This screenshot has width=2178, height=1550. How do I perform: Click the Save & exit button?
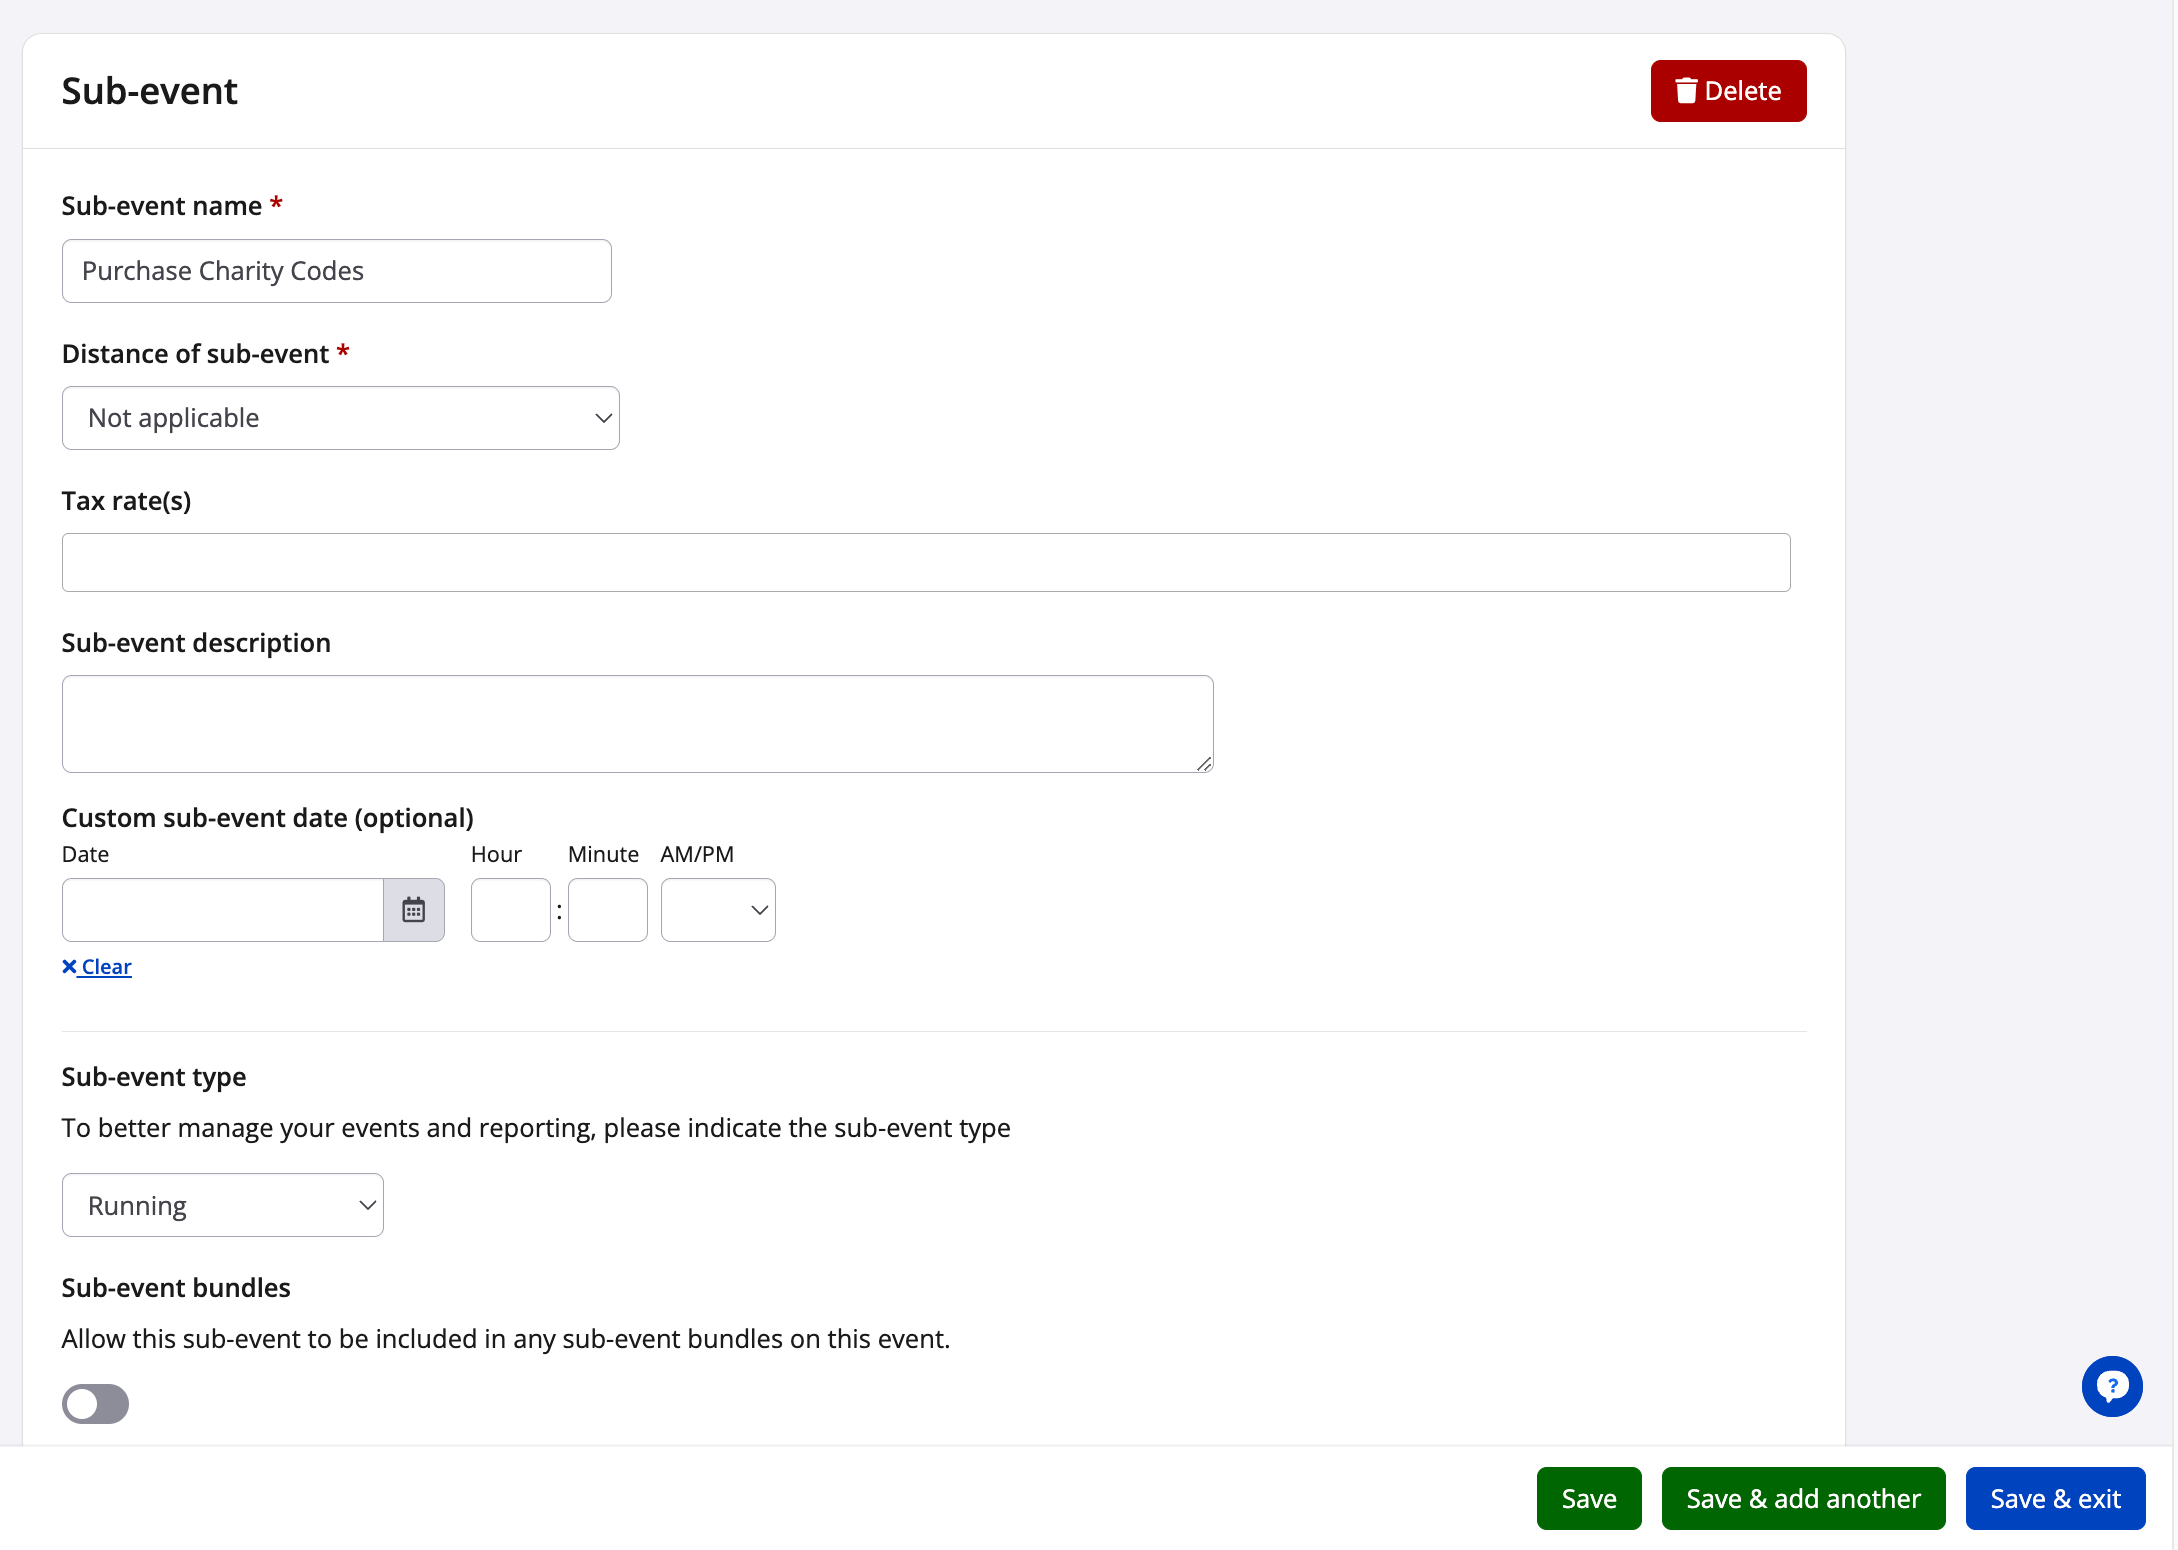2055,1498
